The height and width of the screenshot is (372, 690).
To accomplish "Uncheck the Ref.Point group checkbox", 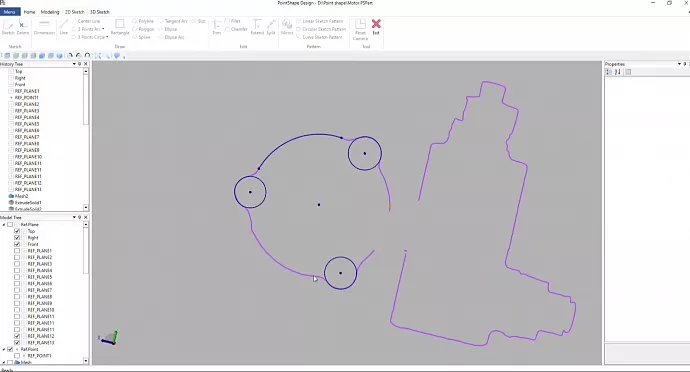I will pos(10,349).
